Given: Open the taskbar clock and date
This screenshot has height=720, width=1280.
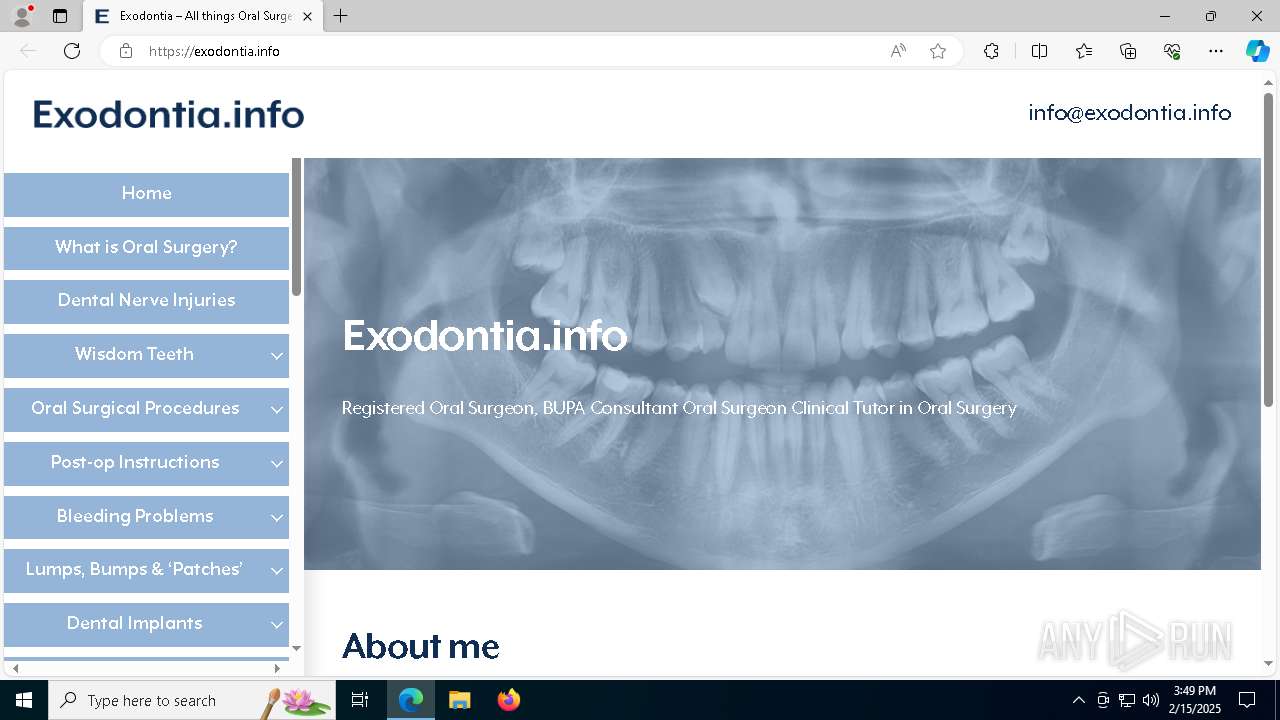Looking at the screenshot, I should coord(1195,700).
